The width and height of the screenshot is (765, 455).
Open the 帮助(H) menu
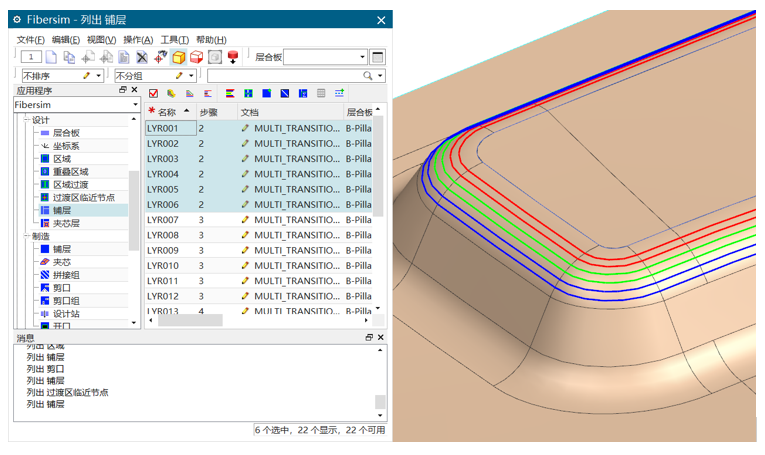pyautogui.click(x=211, y=40)
